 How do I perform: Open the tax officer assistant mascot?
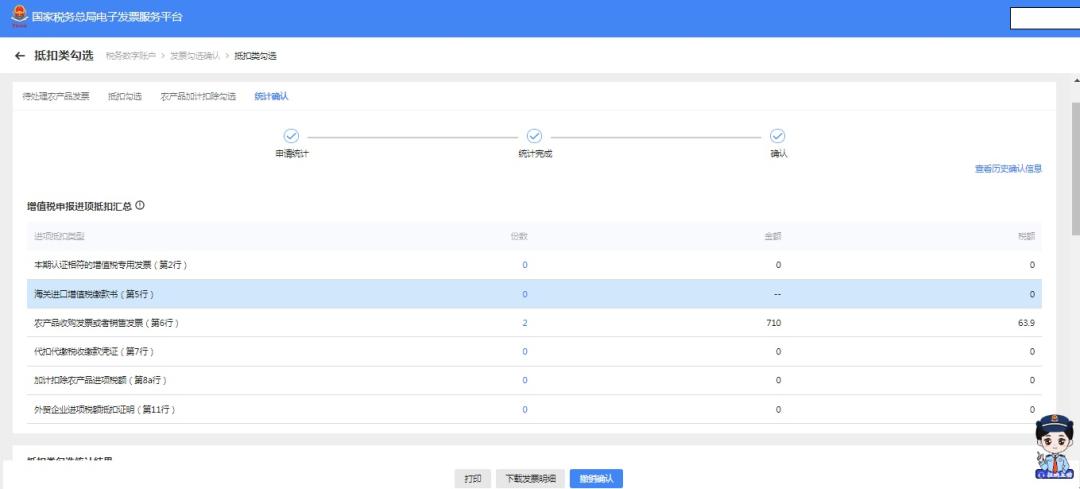point(1055,448)
